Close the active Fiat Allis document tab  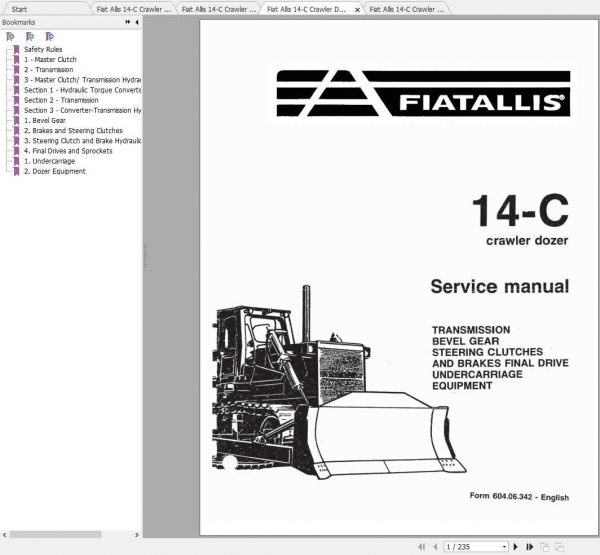coord(357,10)
